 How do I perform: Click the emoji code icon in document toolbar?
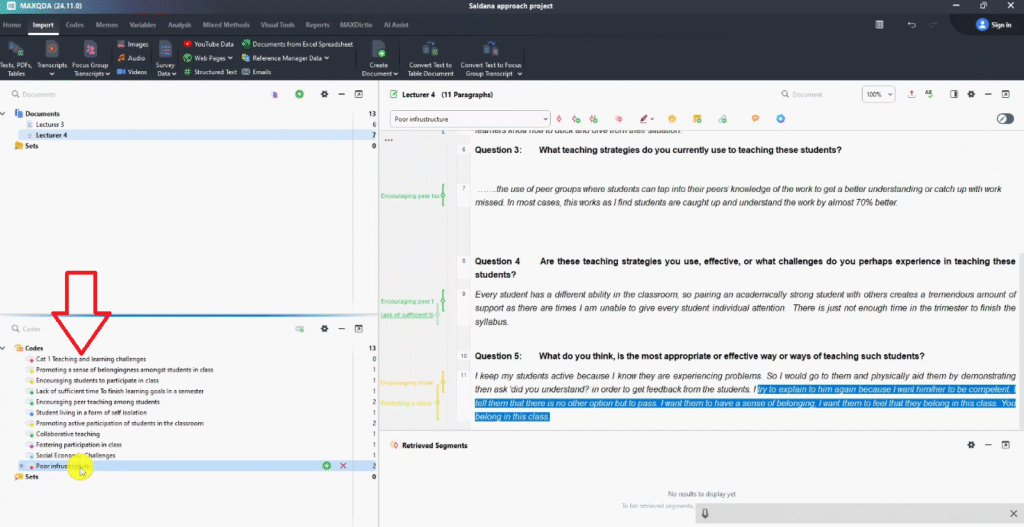coord(672,119)
